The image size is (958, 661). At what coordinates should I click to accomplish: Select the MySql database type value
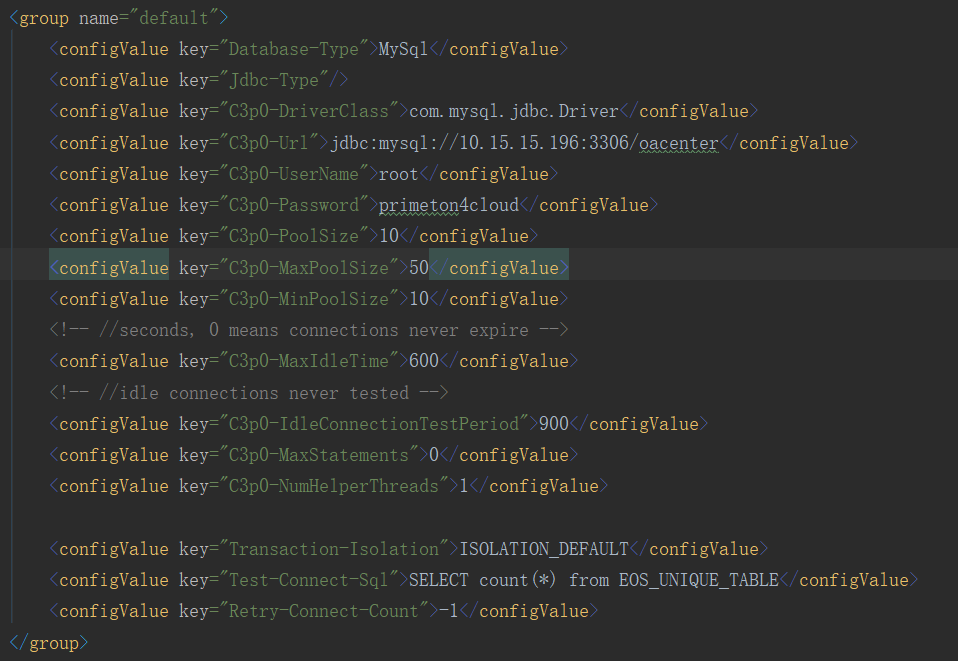tap(403, 49)
